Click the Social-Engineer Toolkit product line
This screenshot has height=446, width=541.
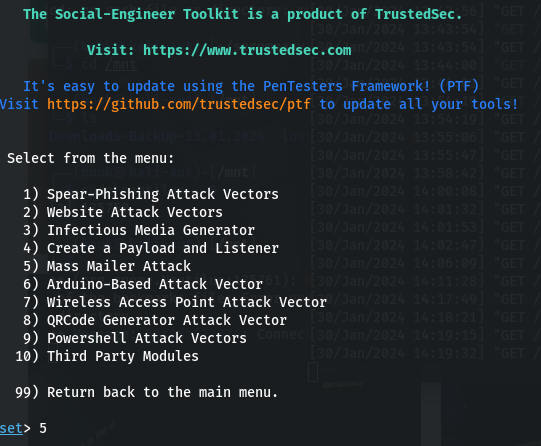(242, 14)
